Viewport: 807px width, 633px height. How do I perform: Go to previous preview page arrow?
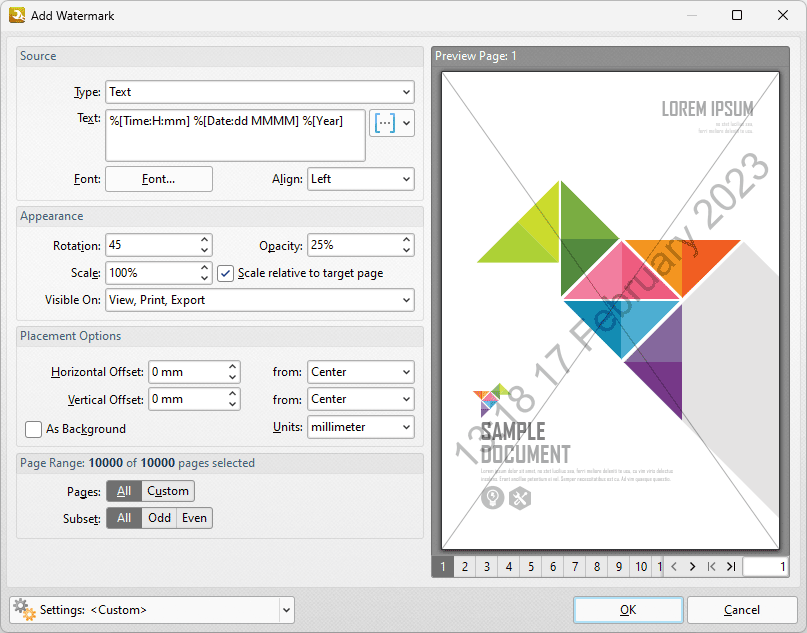(x=674, y=567)
